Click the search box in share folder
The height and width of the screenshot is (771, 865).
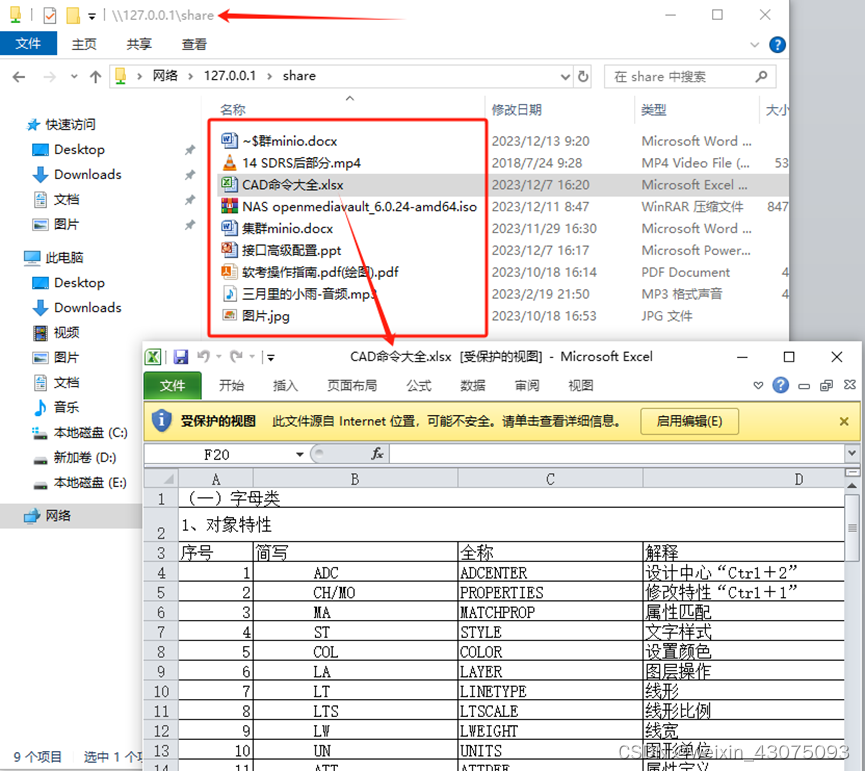click(690, 77)
